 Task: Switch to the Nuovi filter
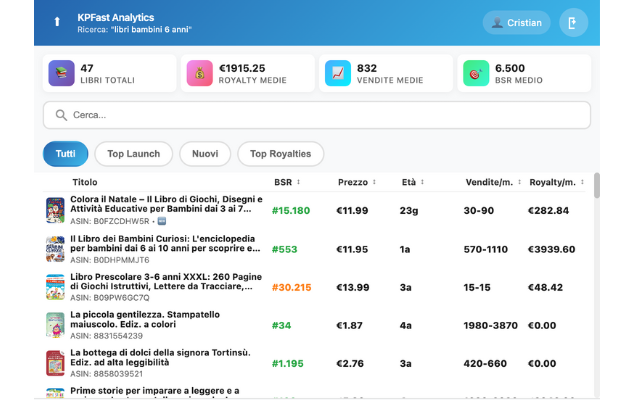(205, 154)
